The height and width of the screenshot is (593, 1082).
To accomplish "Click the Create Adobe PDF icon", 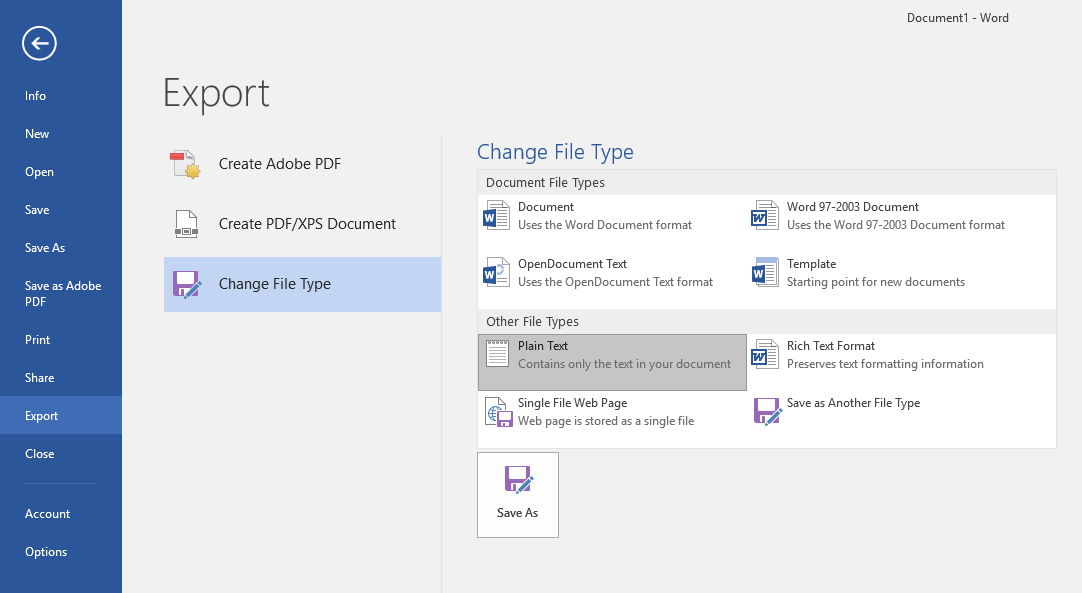I will [x=186, y=164].
